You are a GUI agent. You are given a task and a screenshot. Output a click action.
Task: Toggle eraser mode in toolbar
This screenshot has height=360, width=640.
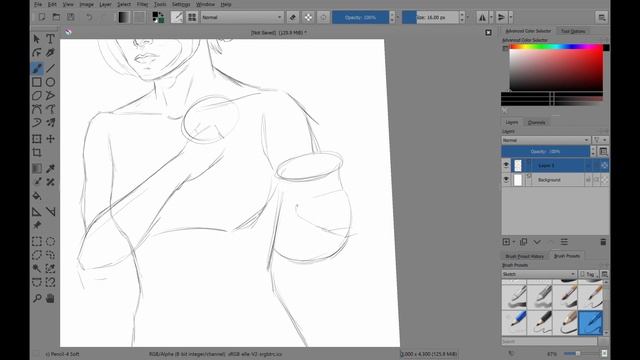pyautogui.click(x=293, y=17)
